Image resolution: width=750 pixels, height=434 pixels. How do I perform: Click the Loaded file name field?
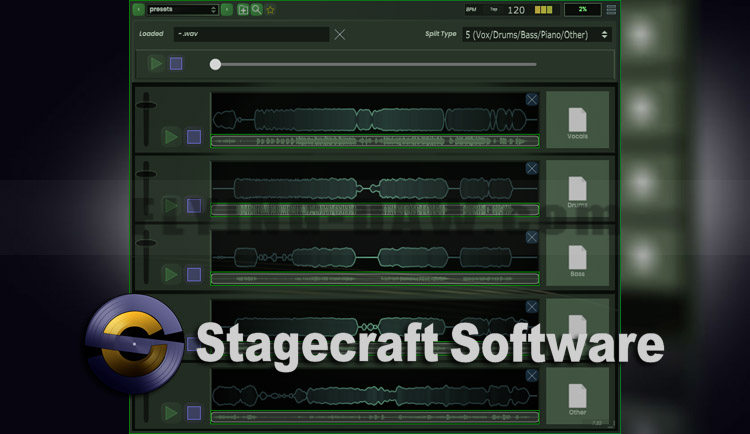[x=251, y=34]
